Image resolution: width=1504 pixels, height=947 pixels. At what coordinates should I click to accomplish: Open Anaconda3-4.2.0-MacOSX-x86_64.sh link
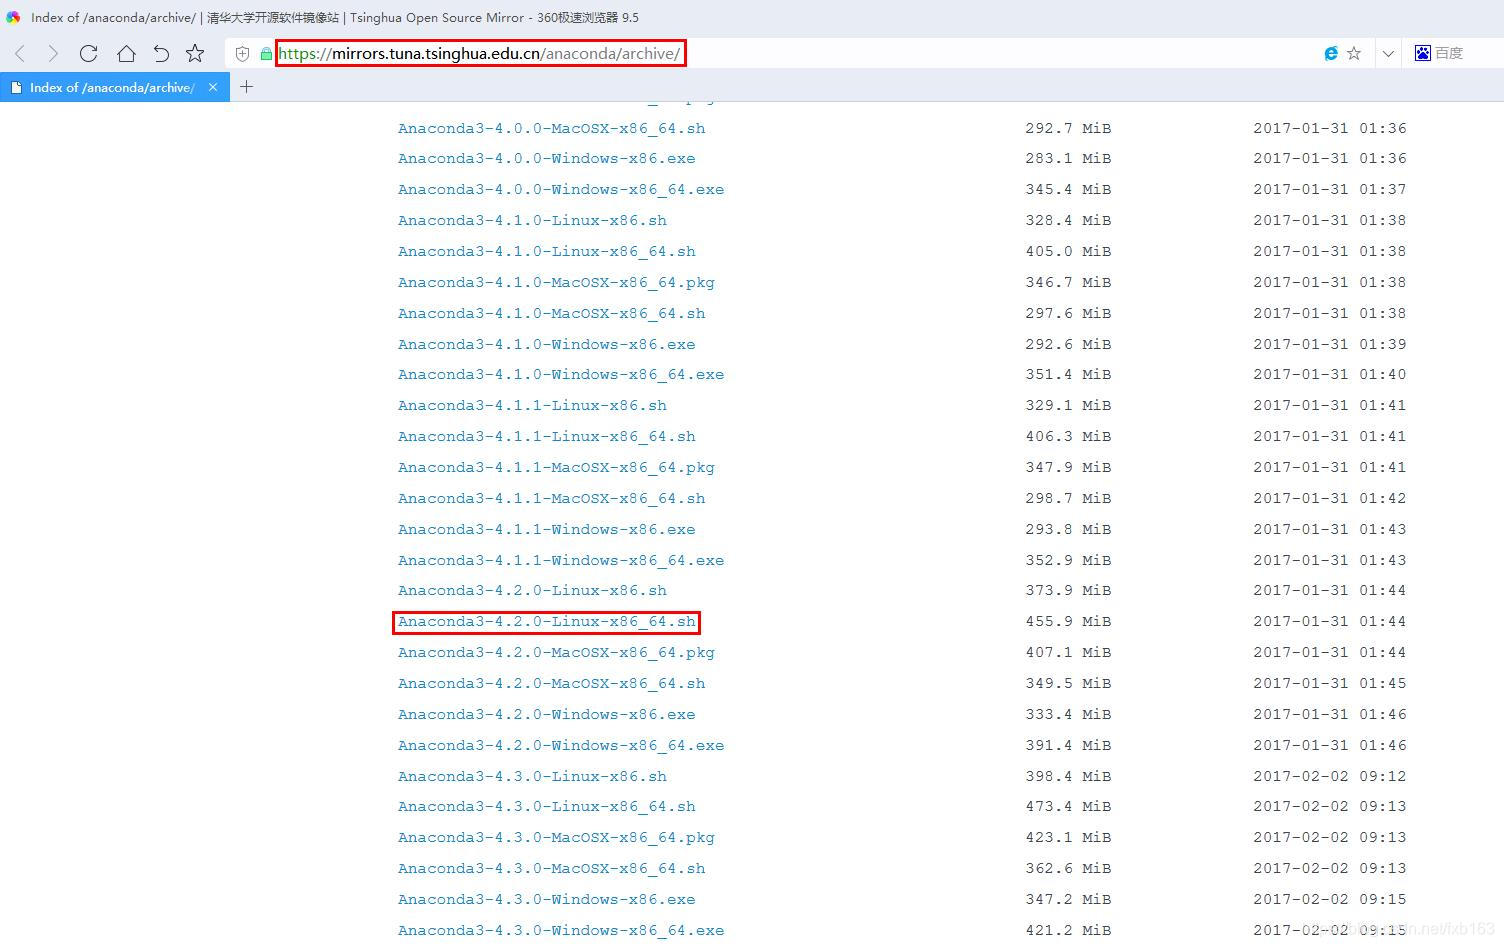[x=551, y=684]
